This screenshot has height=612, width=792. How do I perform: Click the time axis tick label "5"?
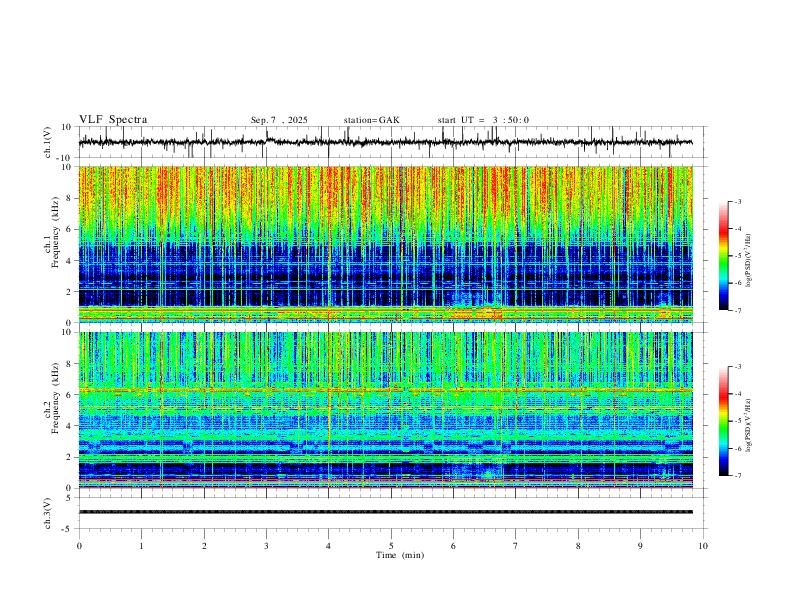pos(391,546)
